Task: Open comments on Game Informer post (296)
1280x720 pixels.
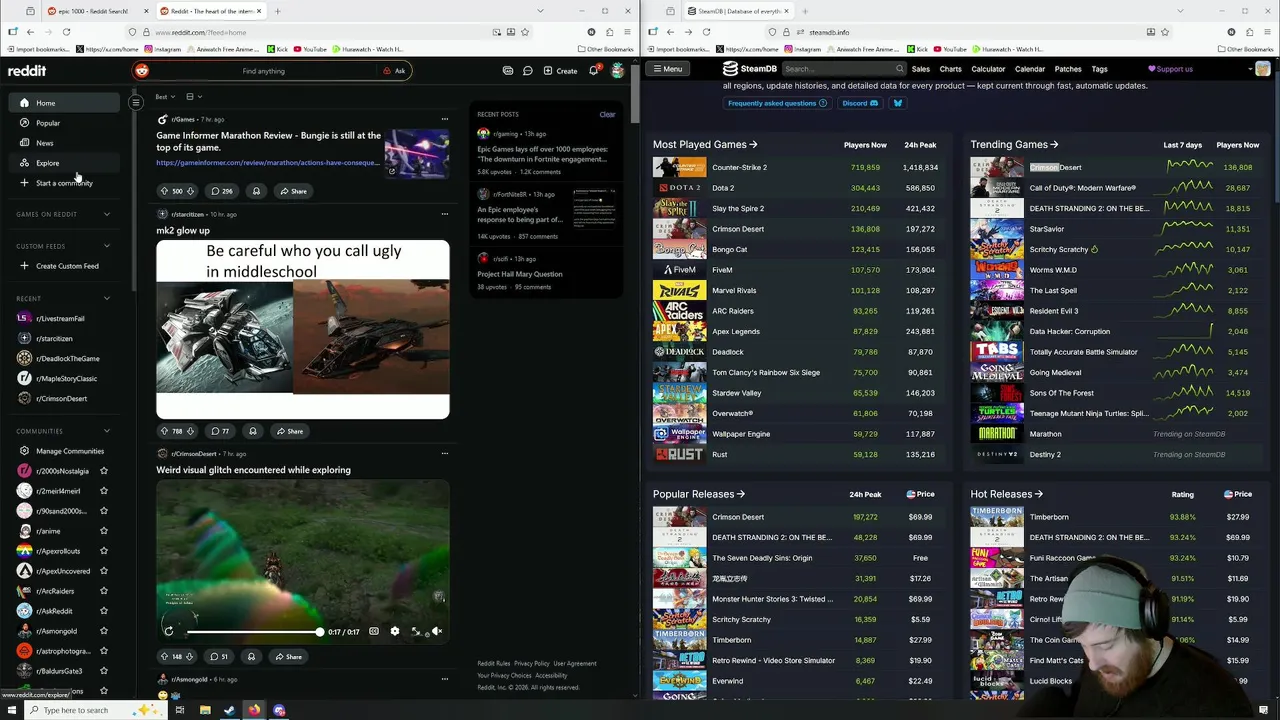Action: point(221,191)
